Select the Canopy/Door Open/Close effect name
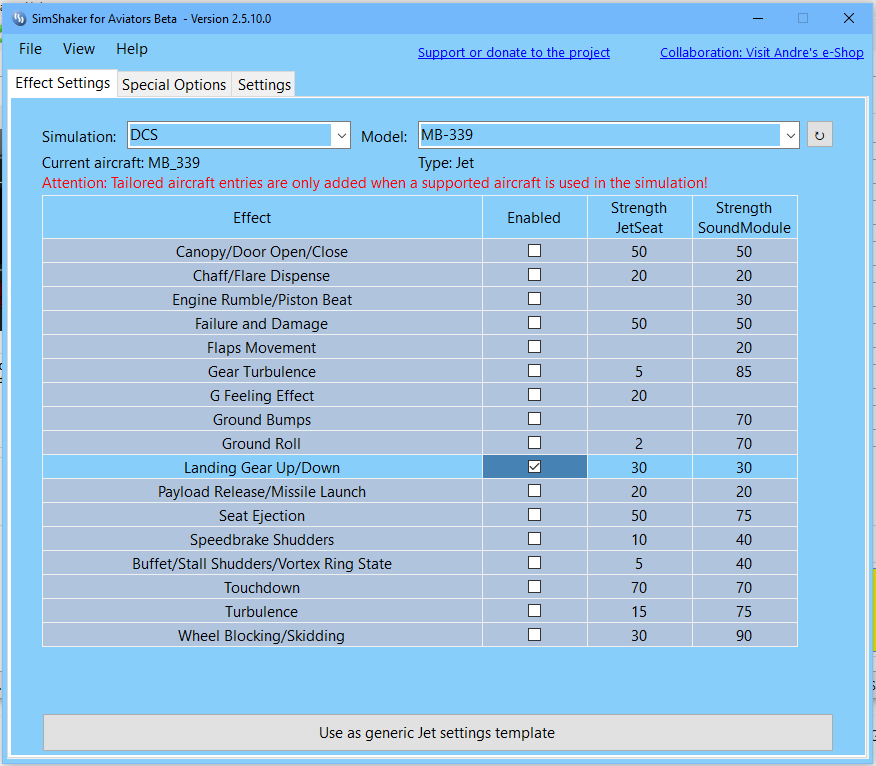Image resolution: width=876 pixels, height=766 pixels. (x=262, y=252)
